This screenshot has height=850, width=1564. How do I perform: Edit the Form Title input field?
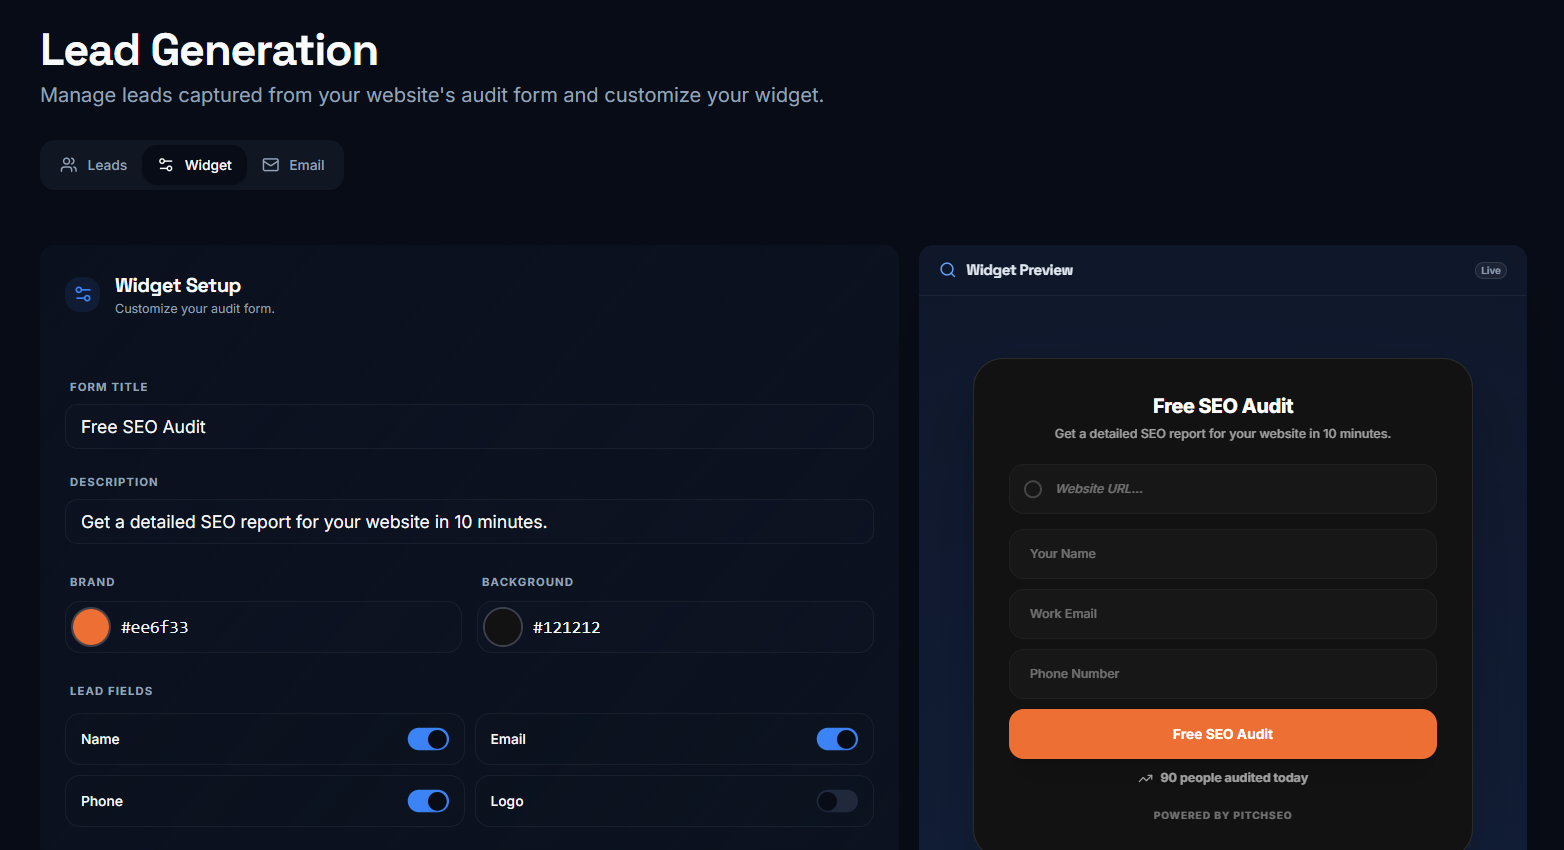(x=469, y=427)
